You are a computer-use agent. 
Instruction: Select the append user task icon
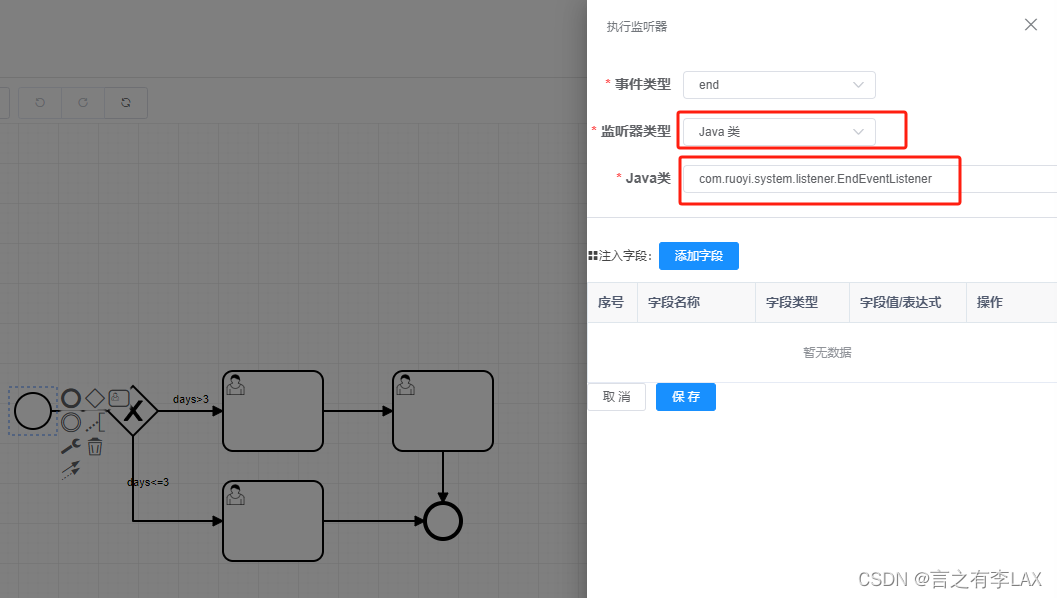pos(119,398)
